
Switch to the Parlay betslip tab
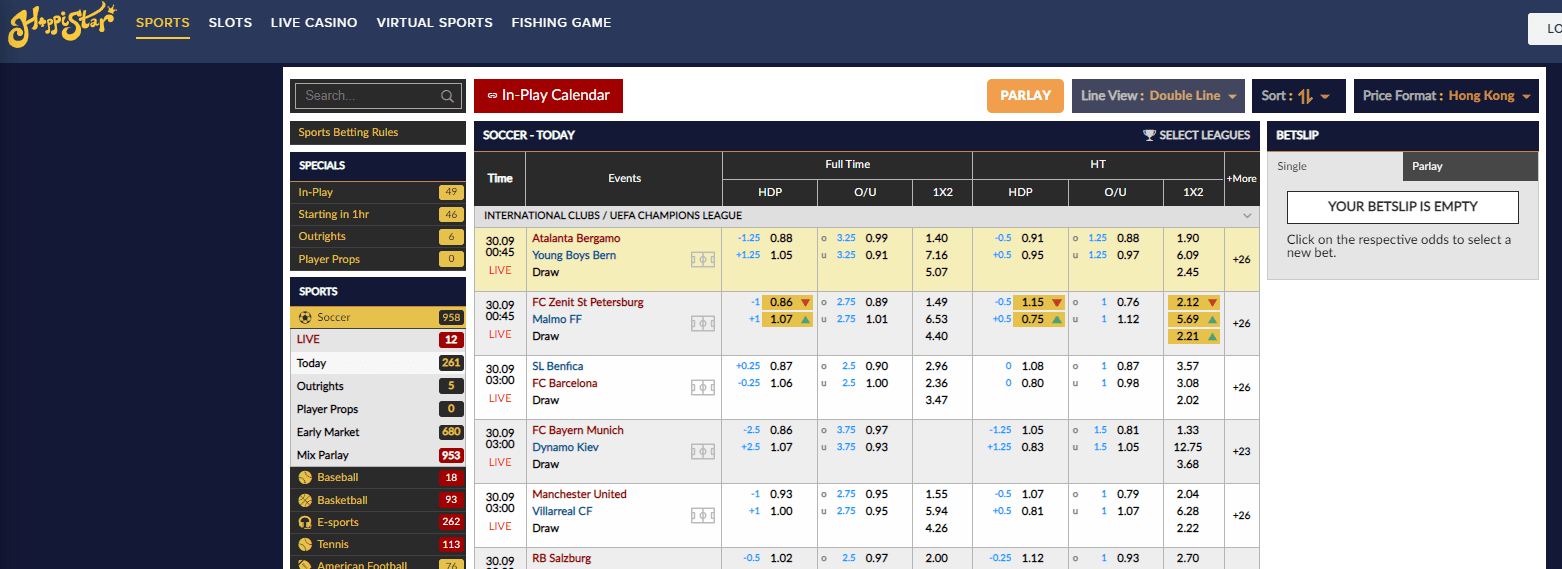1470,166
